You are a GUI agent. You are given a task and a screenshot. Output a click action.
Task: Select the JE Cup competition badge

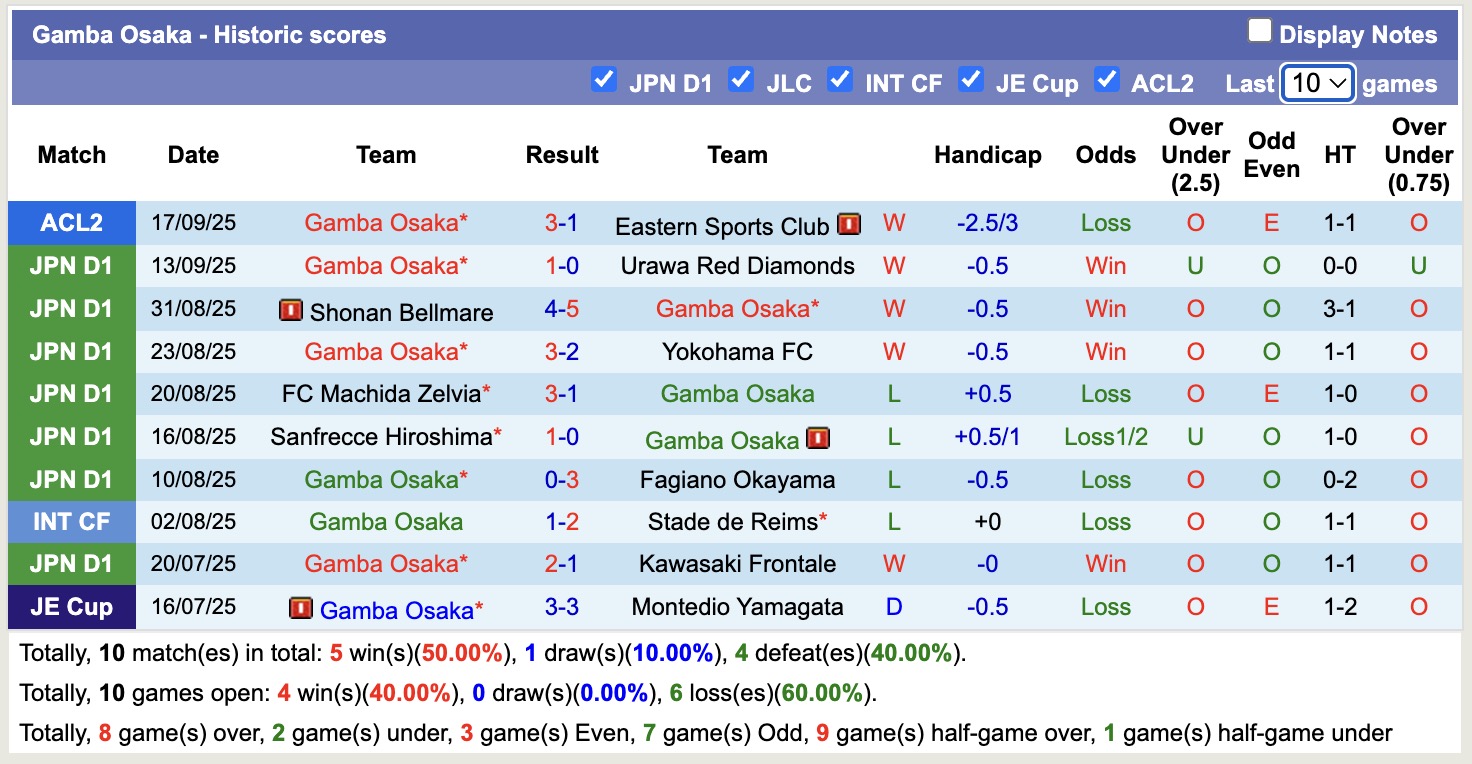click(x=71, y=607)
